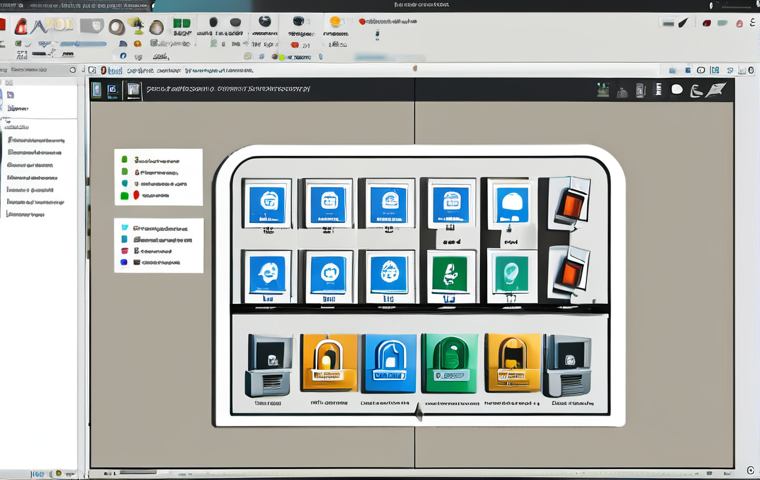Image resolution: width=760 pixels, height=480 pixels.
Task: Click the right orange padlock tile
Action: click(x=512, y=363)
